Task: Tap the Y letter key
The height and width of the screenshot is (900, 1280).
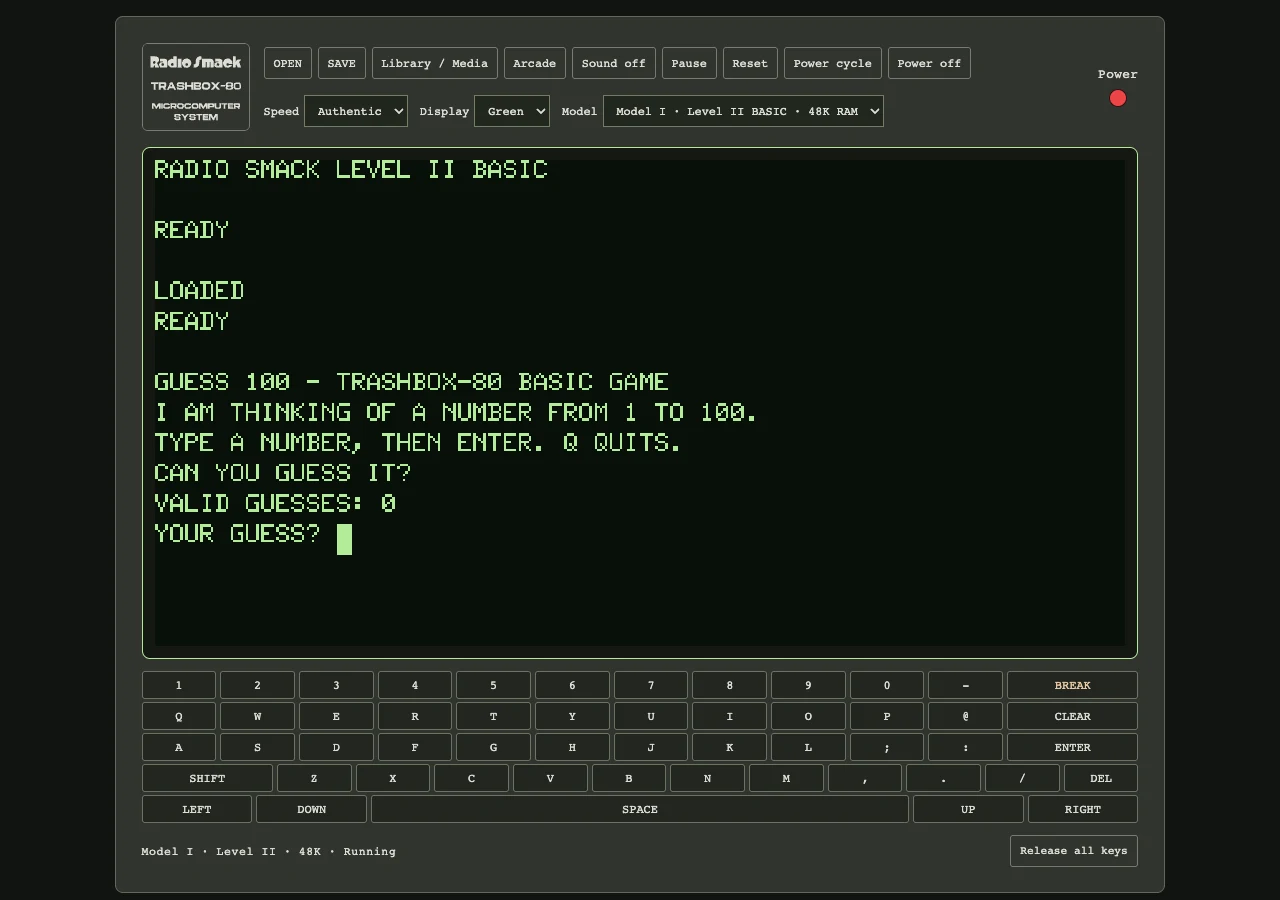Action: pos(572,716)
